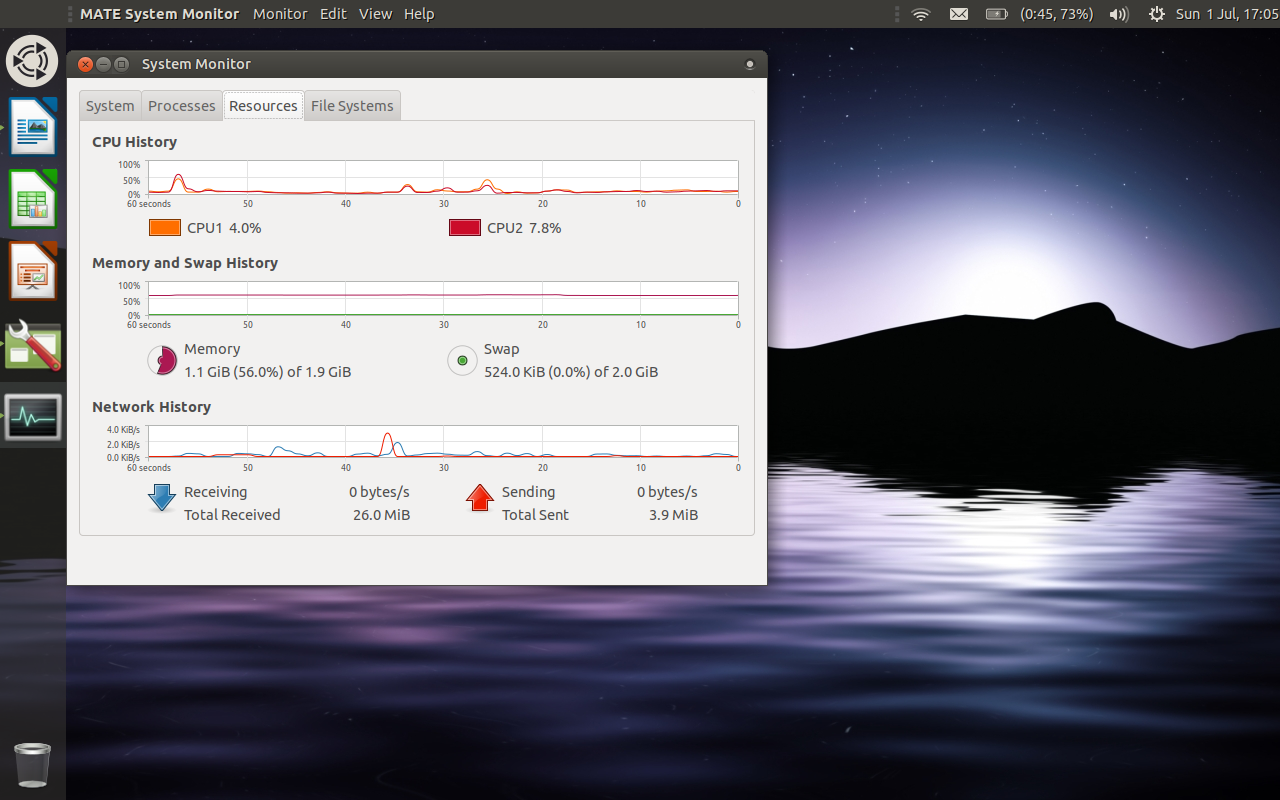
Task: Switch to the File Systems tab
Action: (352, 106)
